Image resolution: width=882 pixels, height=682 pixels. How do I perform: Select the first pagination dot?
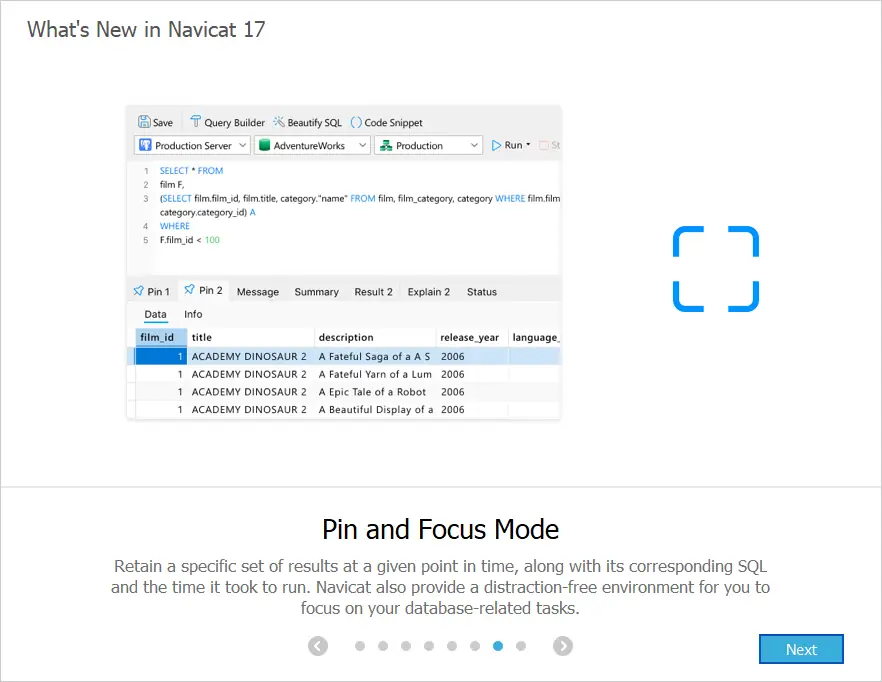[360, 646]
